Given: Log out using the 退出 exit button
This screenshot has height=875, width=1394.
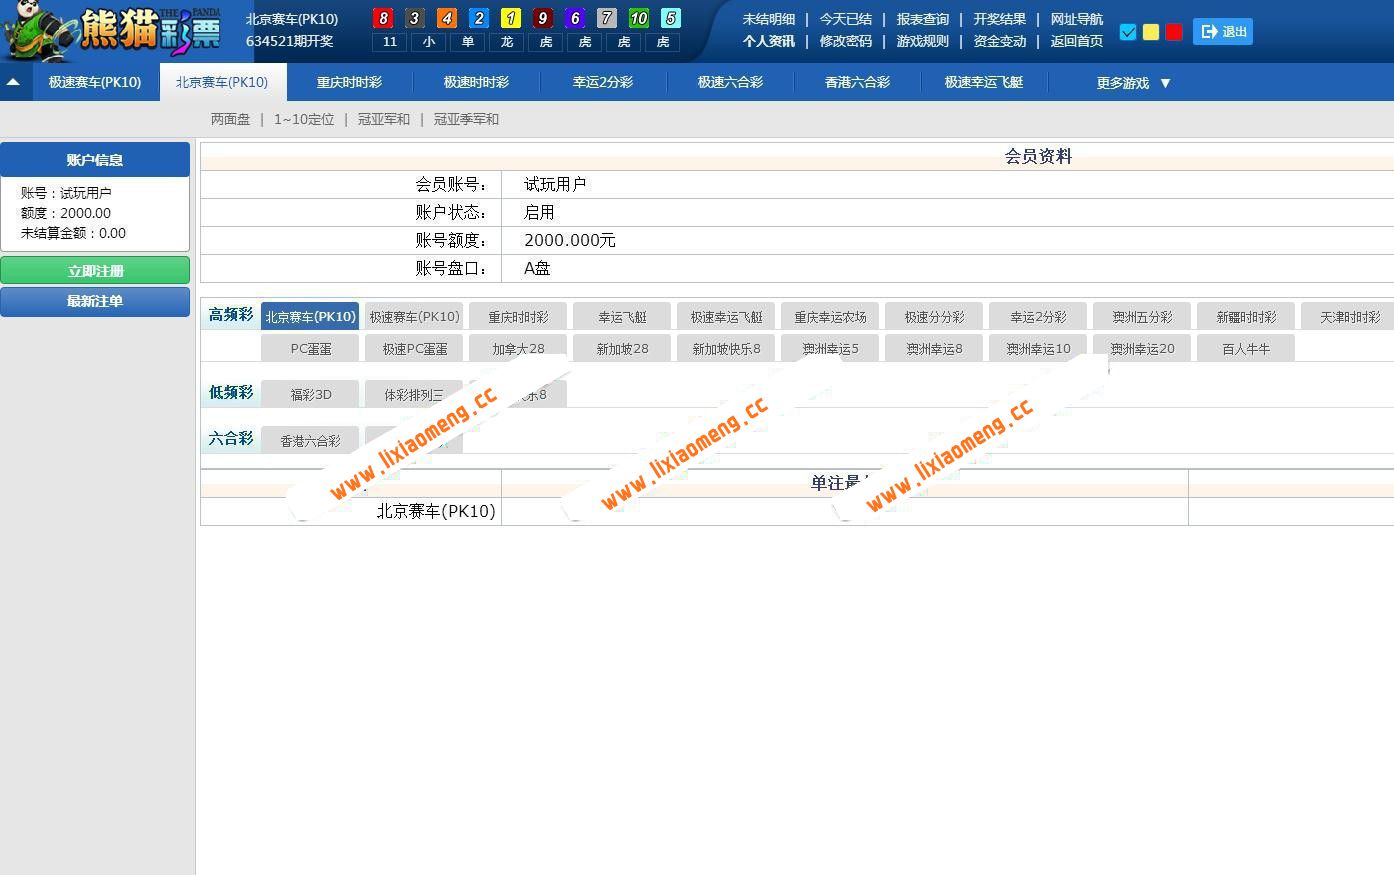Looking at the screenshot, I should click(1222, 31).
